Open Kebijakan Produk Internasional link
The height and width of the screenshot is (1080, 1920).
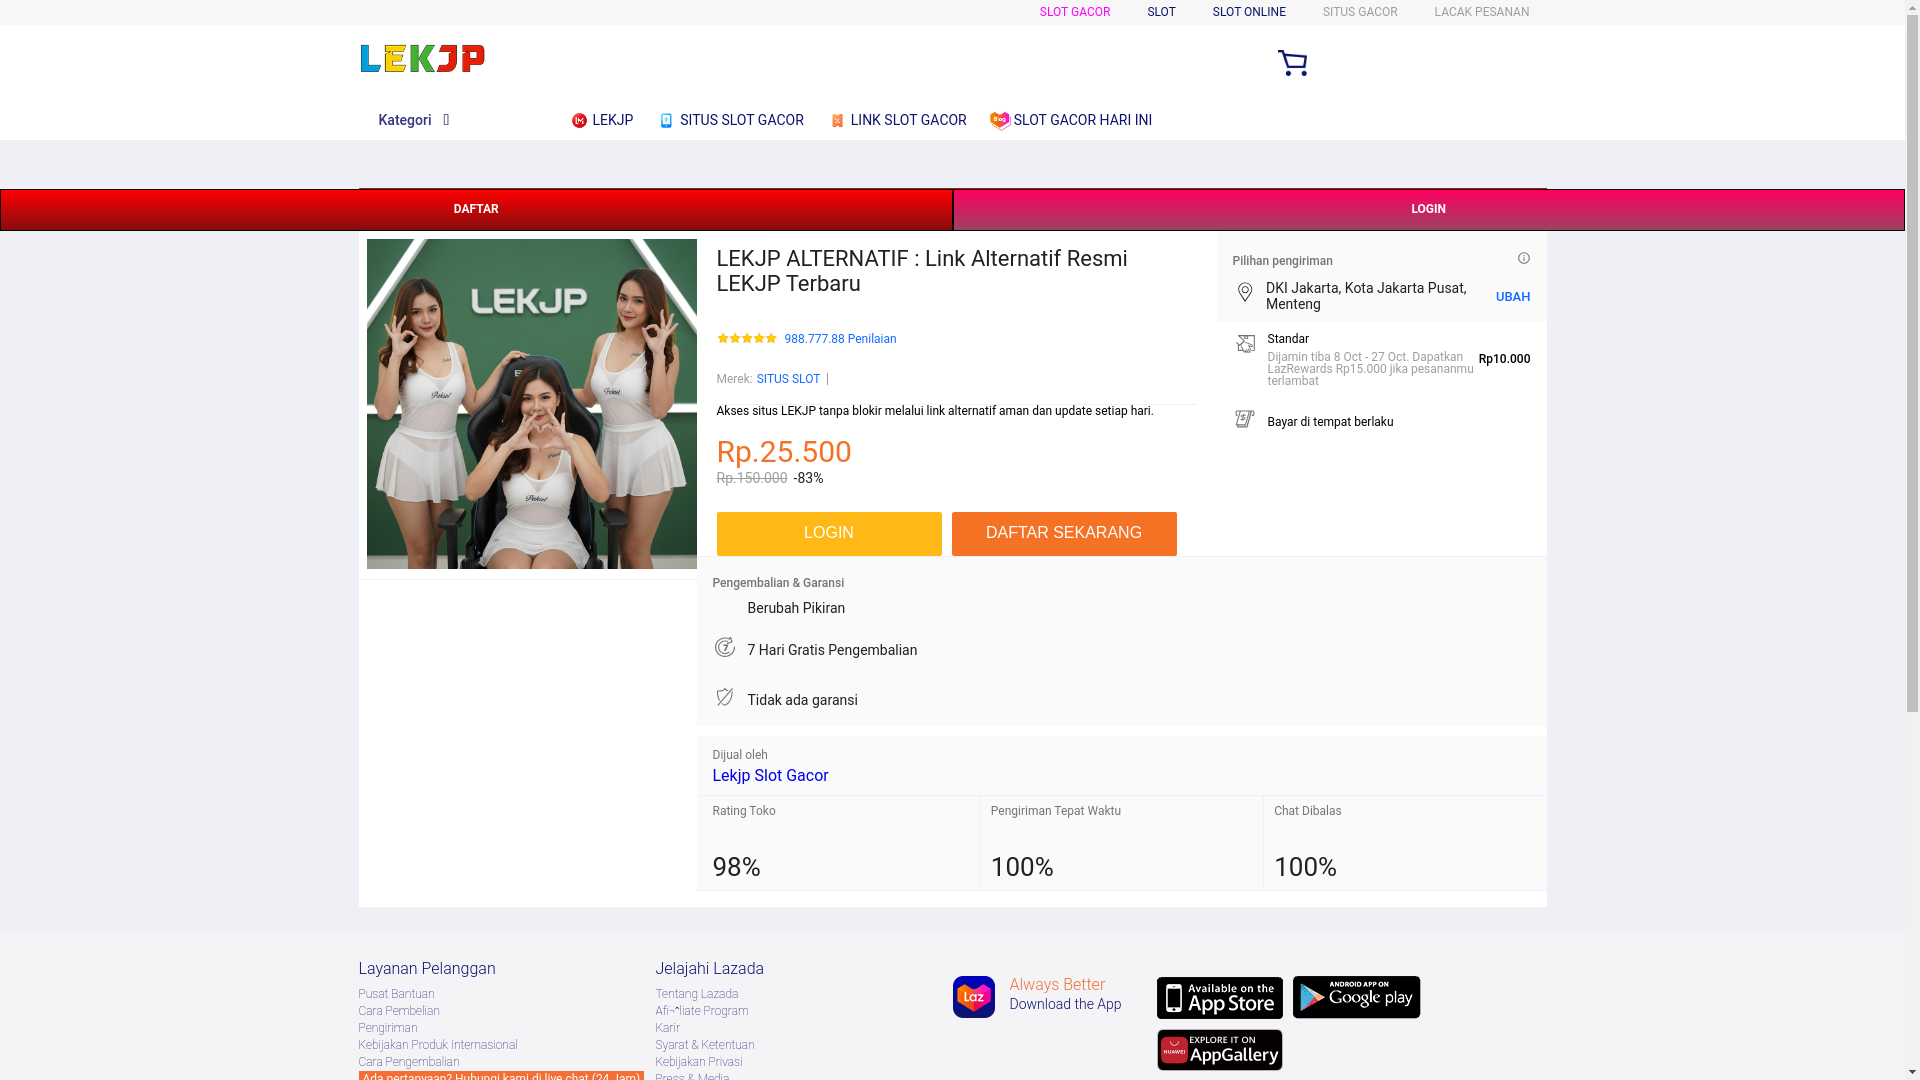[438, 1045]
